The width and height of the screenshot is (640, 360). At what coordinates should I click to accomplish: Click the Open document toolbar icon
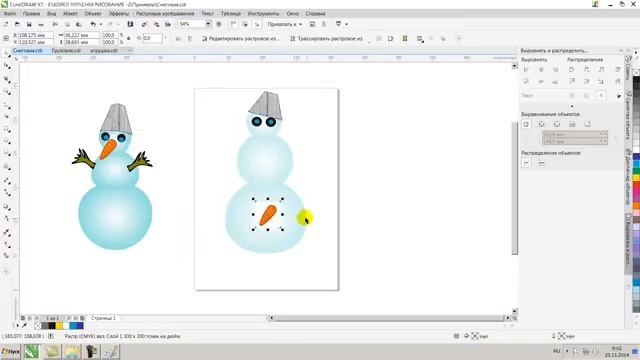tap(17, 24)
